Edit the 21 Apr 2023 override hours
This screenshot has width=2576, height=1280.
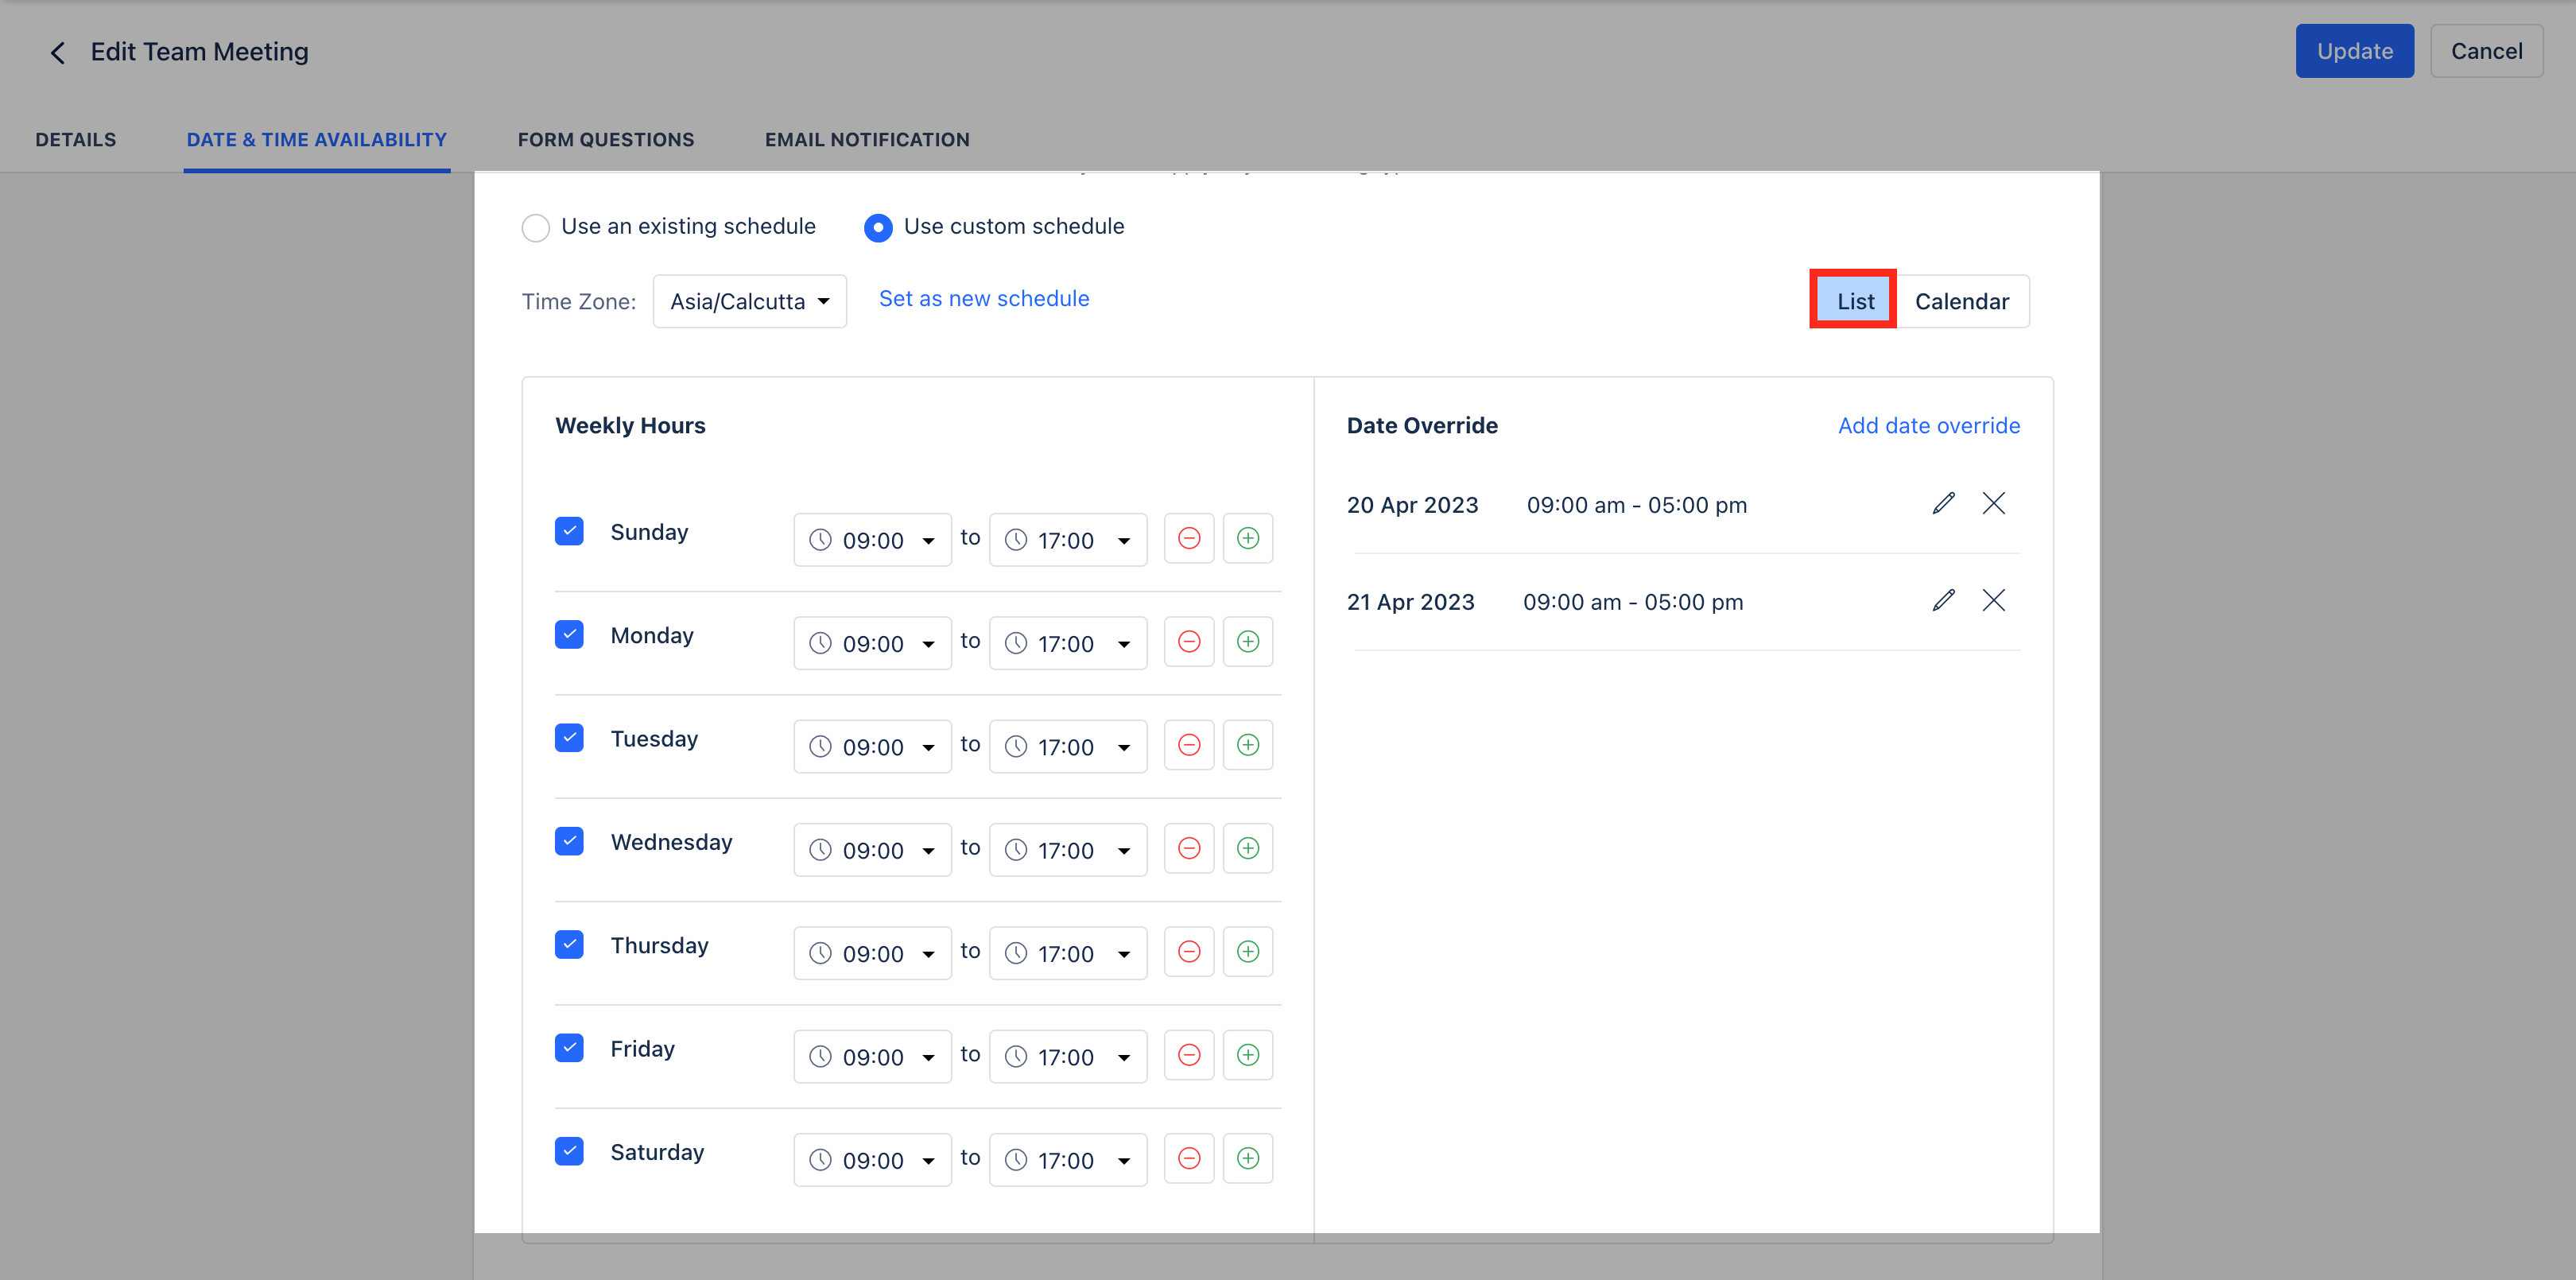(x=1943, y=600)
